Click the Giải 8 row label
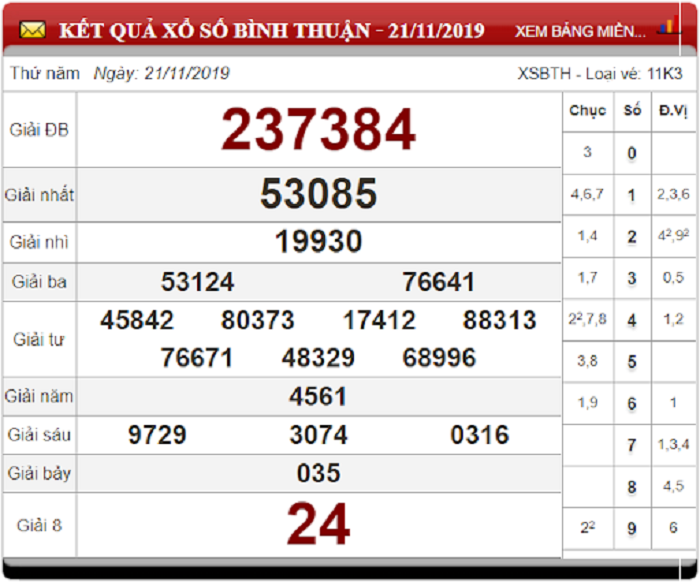 [x=39, y=525]
